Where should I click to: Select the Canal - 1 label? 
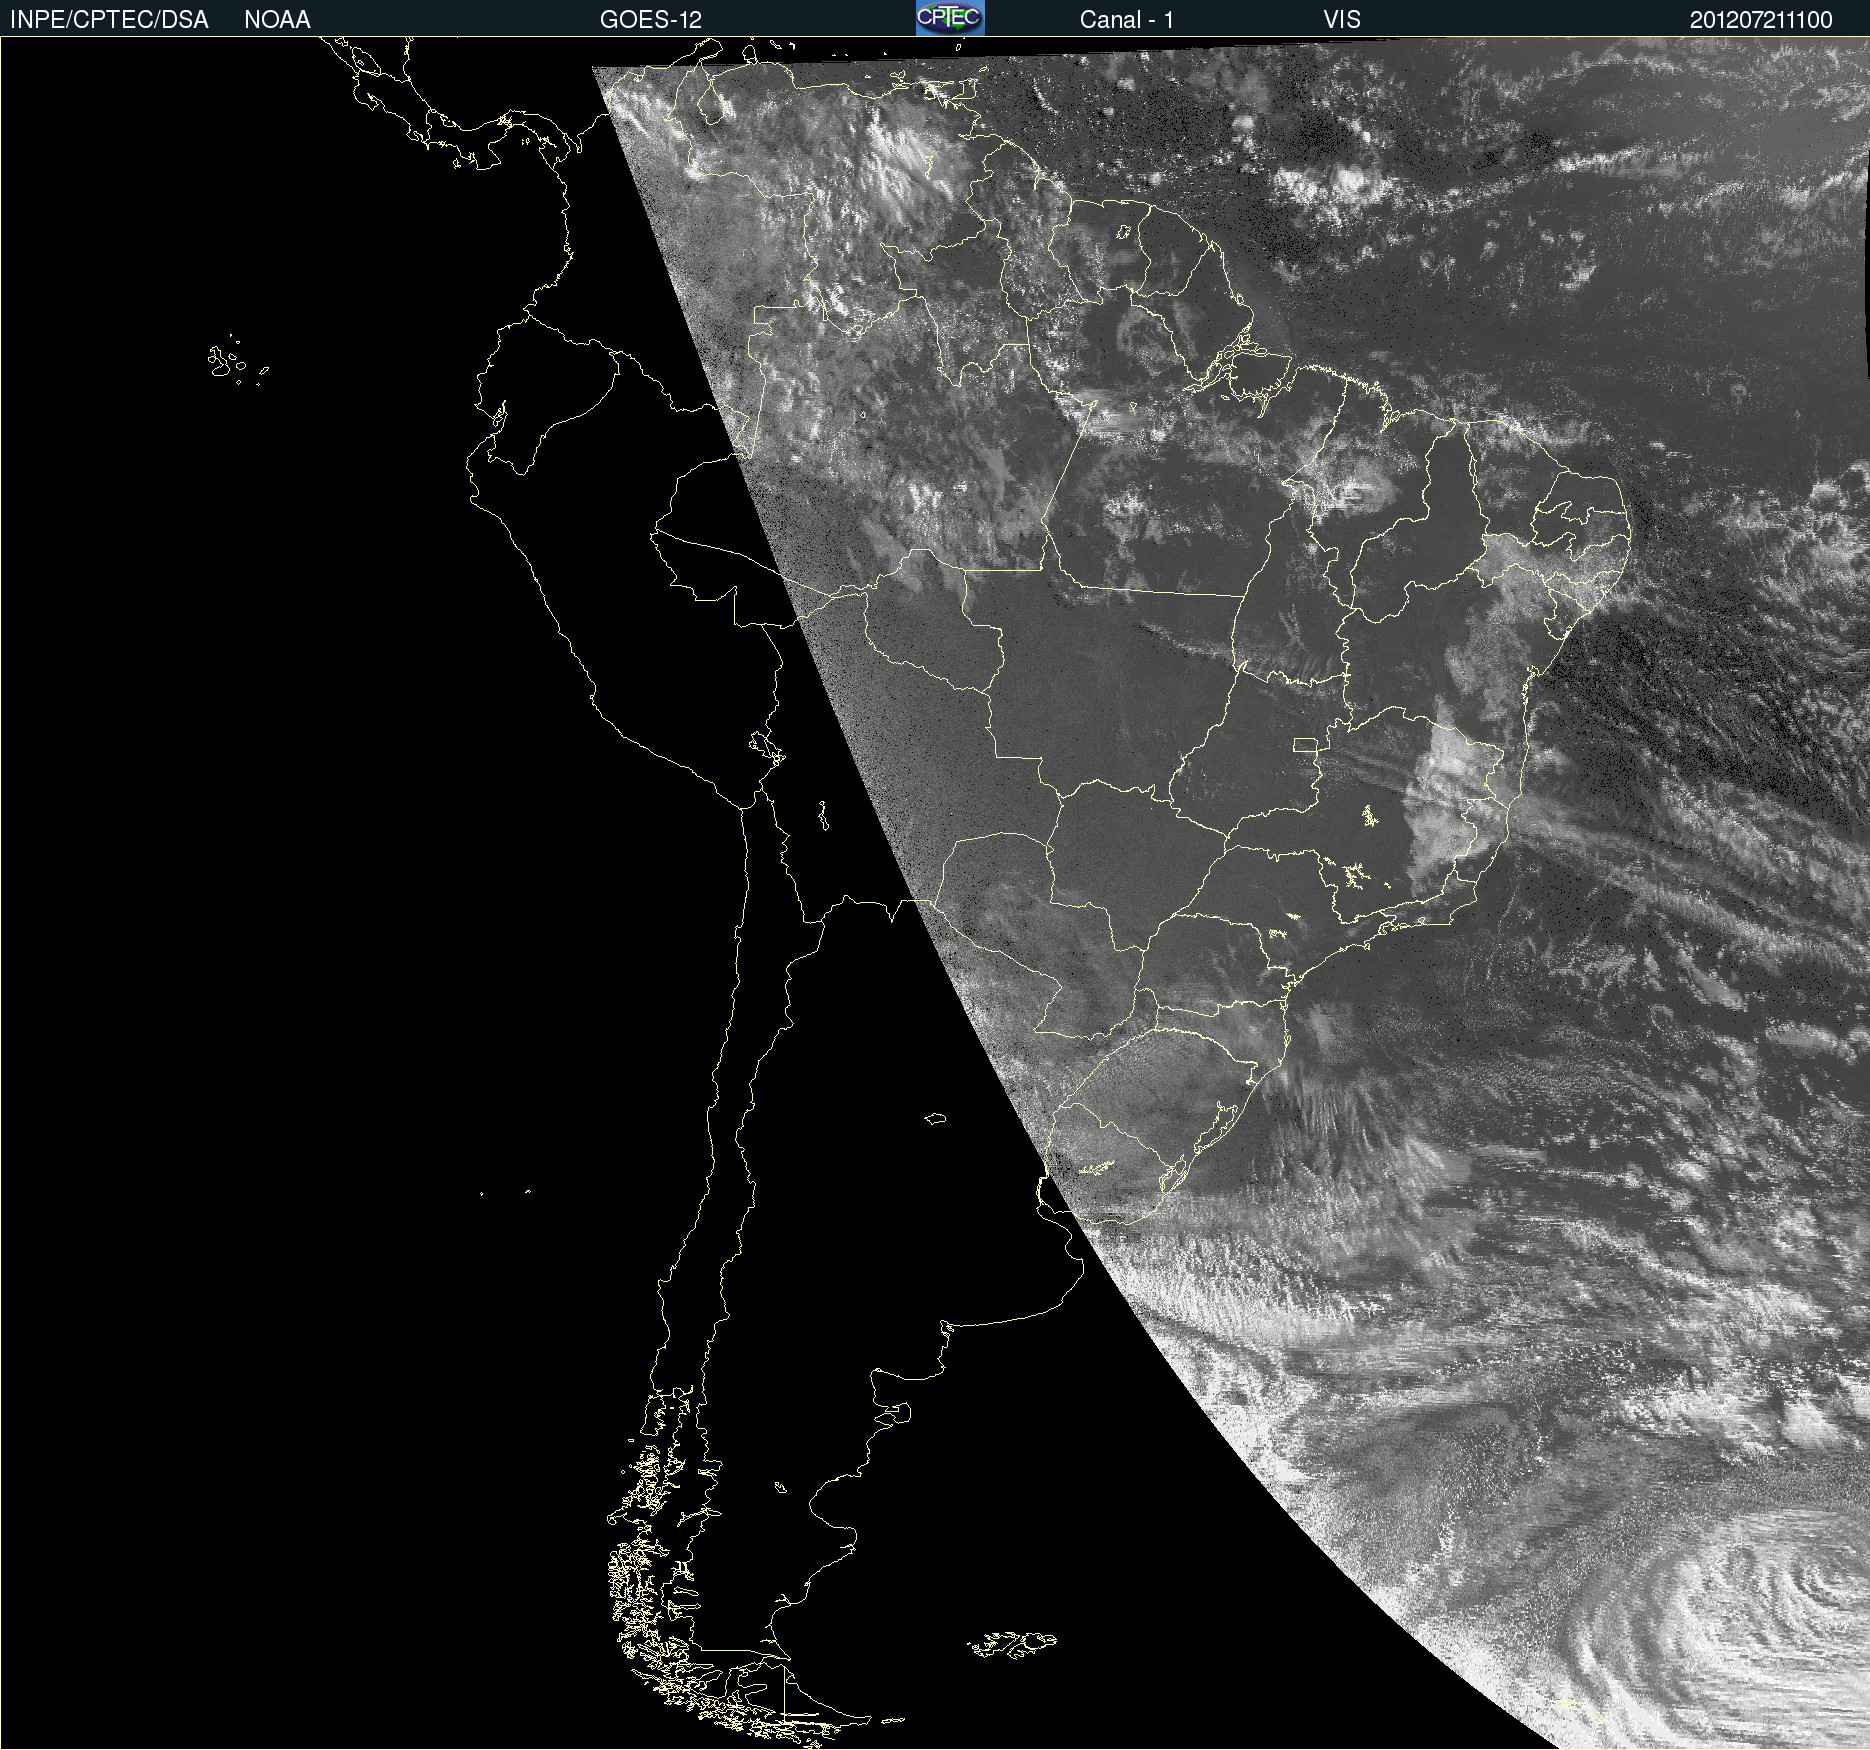[x=1127, y=20]
